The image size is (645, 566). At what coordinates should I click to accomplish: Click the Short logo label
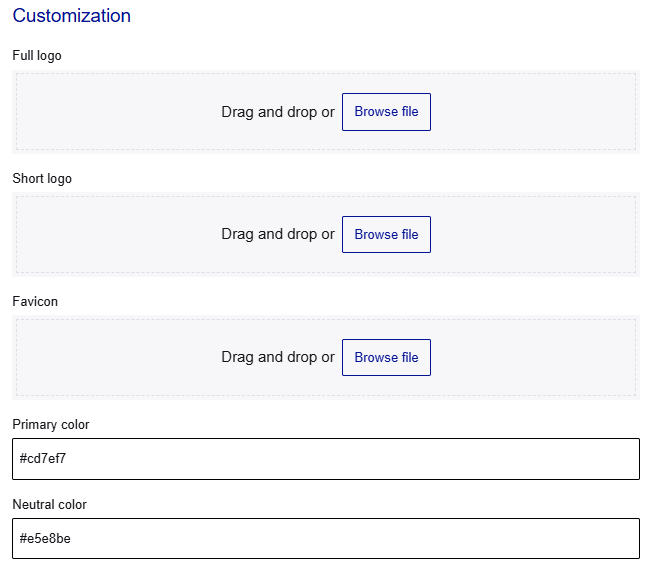pos(42,179)
